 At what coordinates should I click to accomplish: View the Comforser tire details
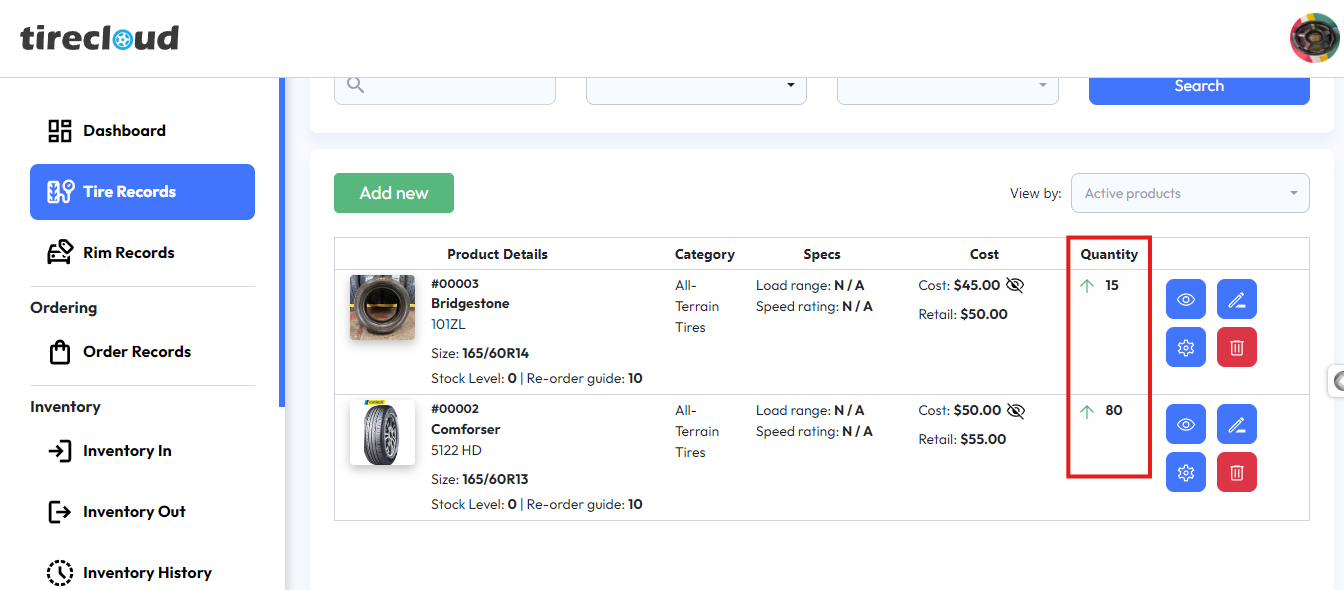pyautogui.click(x=1186, y=424)
